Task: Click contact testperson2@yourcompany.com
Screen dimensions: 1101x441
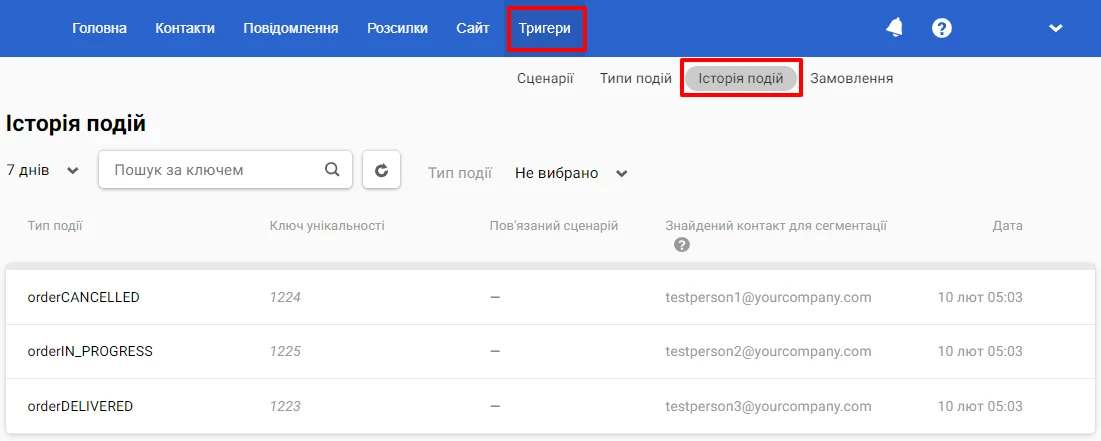Action: coord(768,351)
